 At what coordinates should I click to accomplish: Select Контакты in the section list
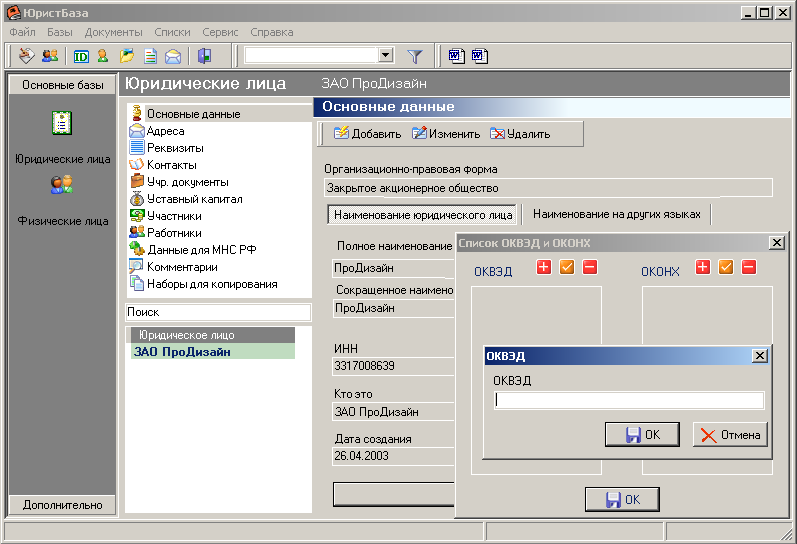click(x=220, y=165)
